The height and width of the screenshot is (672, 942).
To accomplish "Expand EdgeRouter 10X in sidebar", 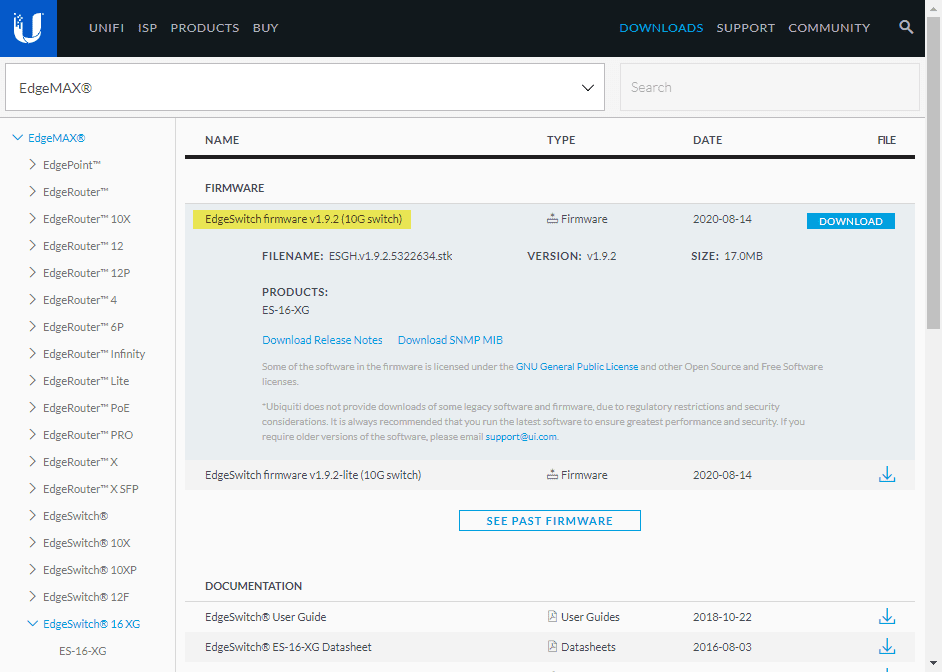I will click(x=32, y=218).
